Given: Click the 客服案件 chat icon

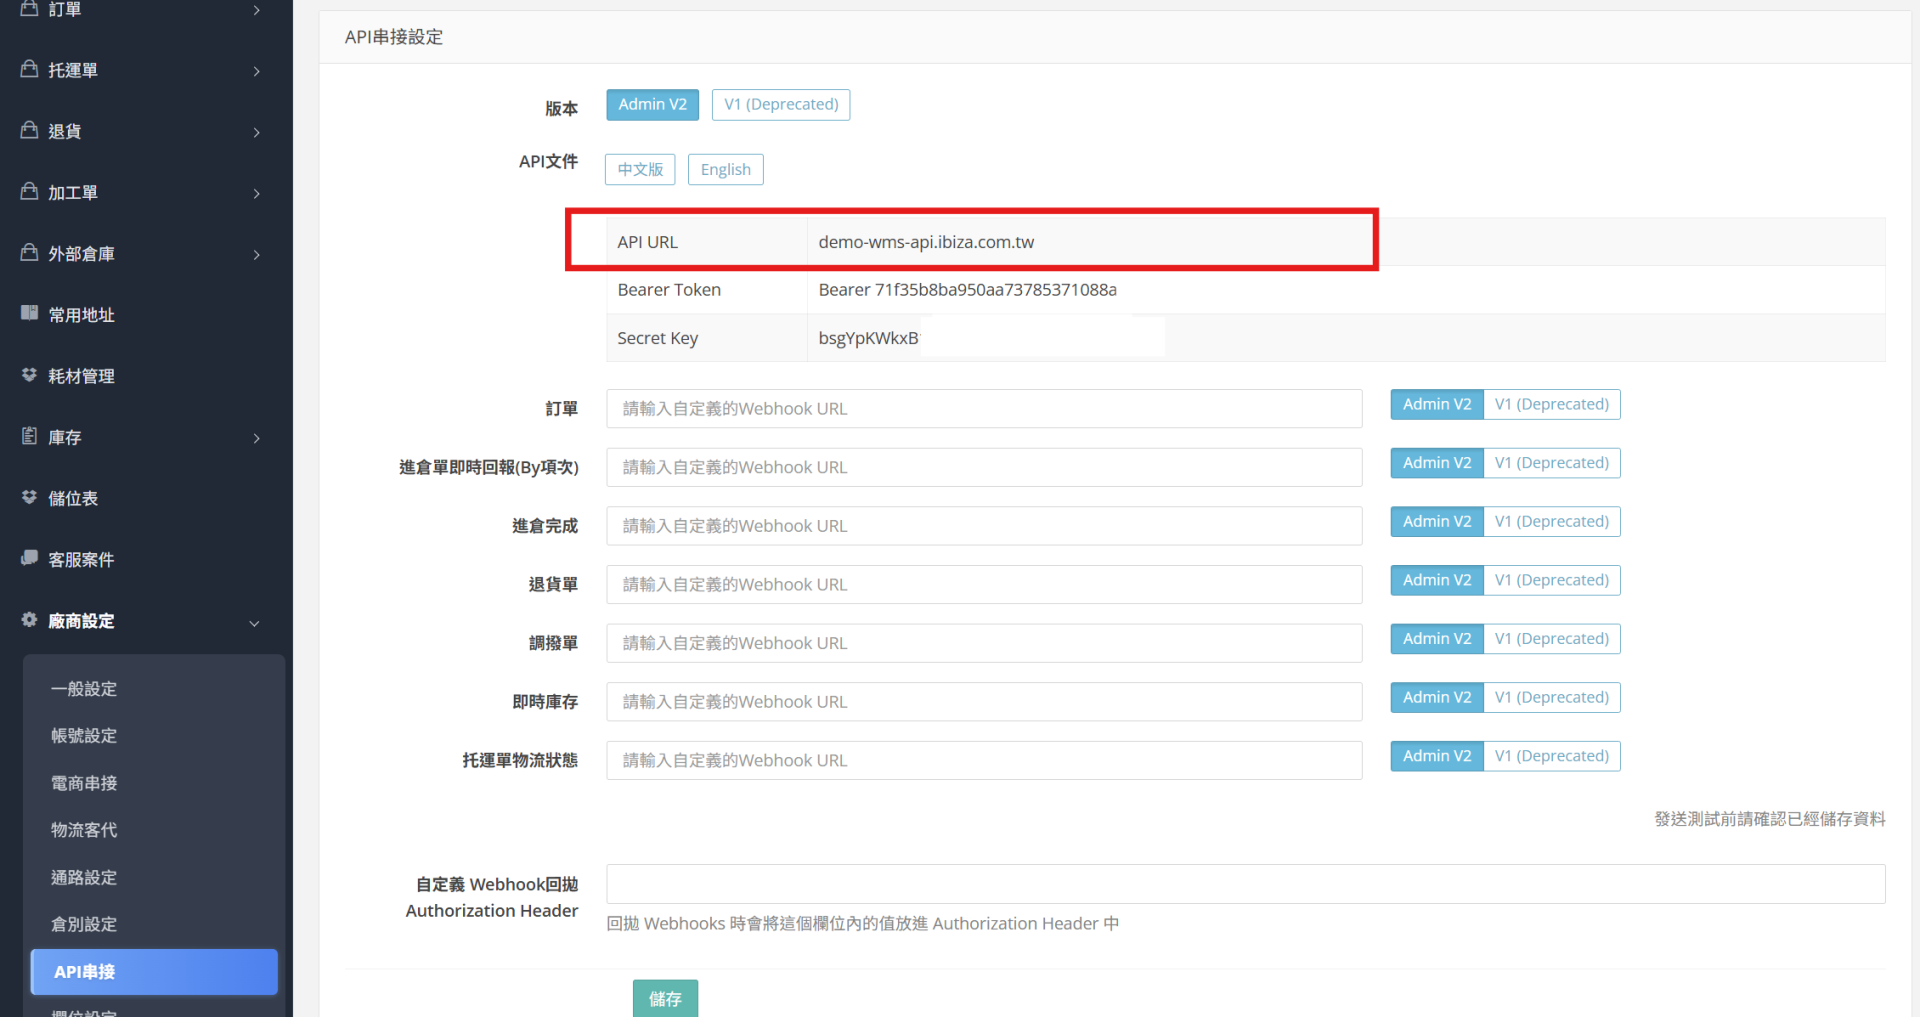Looking at the screenshot, I should [x=29, y=558].
